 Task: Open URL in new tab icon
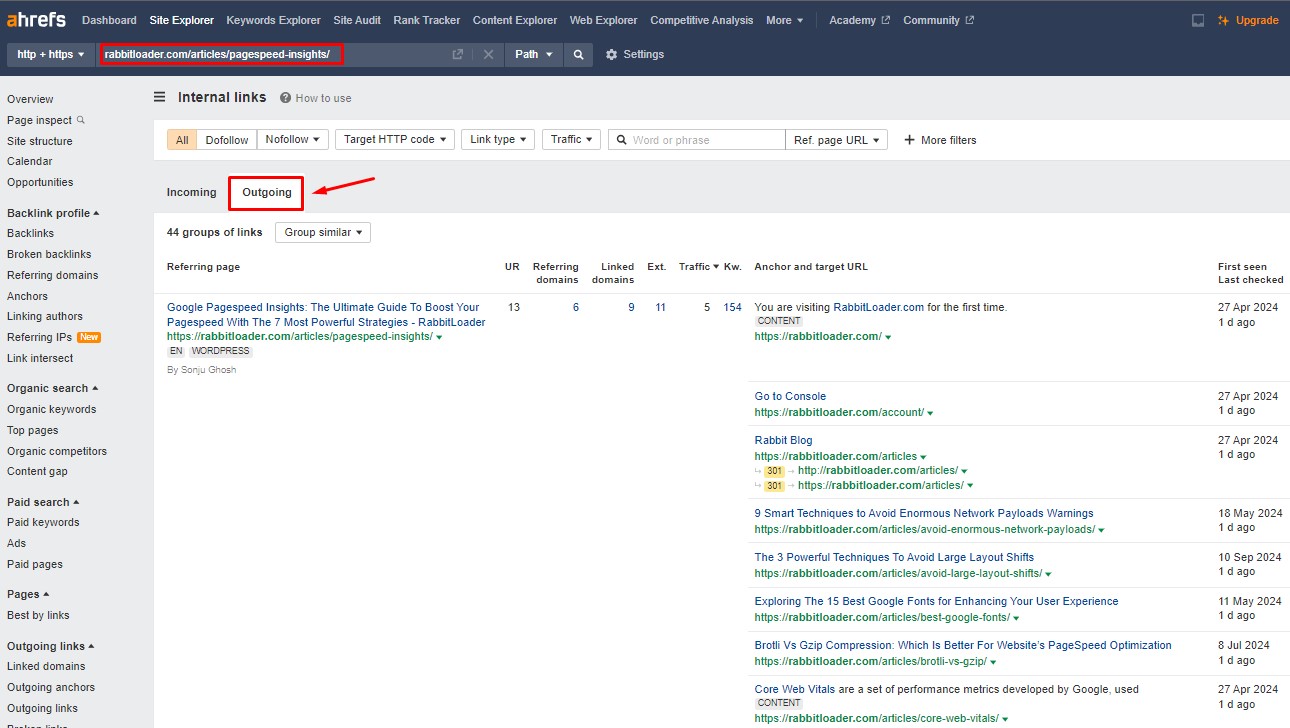tap(458, 55)
